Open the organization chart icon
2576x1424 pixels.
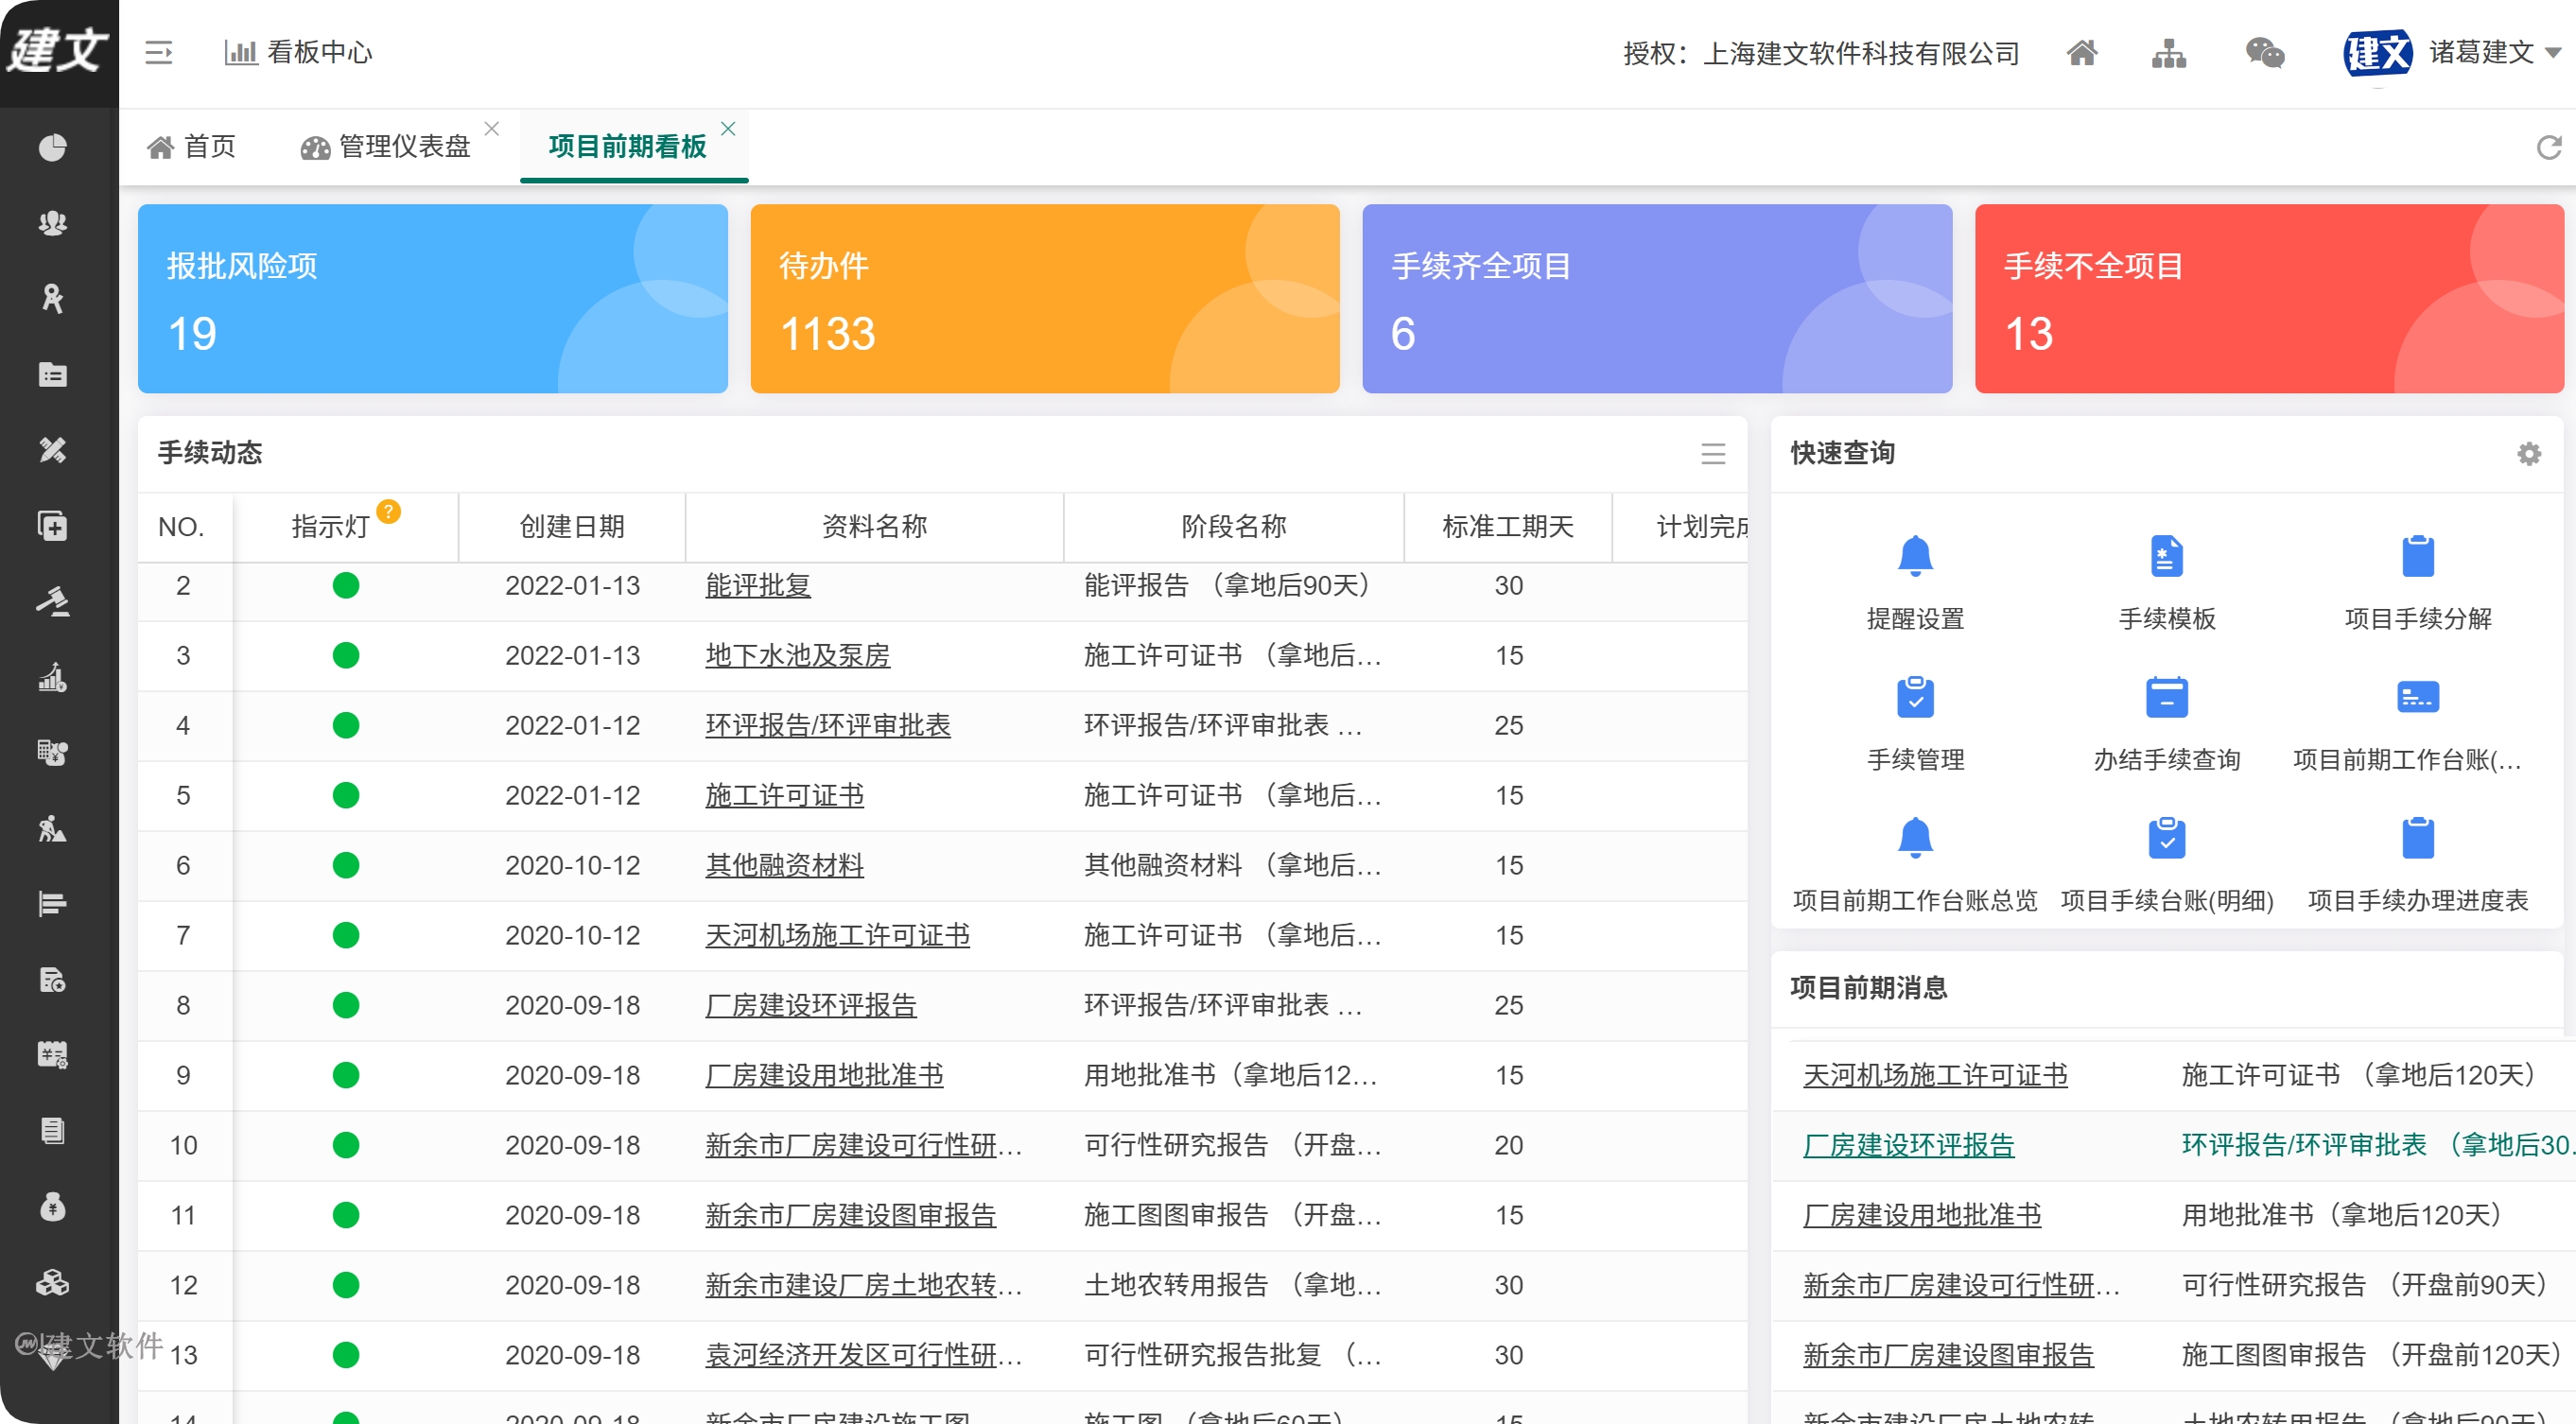click(2169, 52)
